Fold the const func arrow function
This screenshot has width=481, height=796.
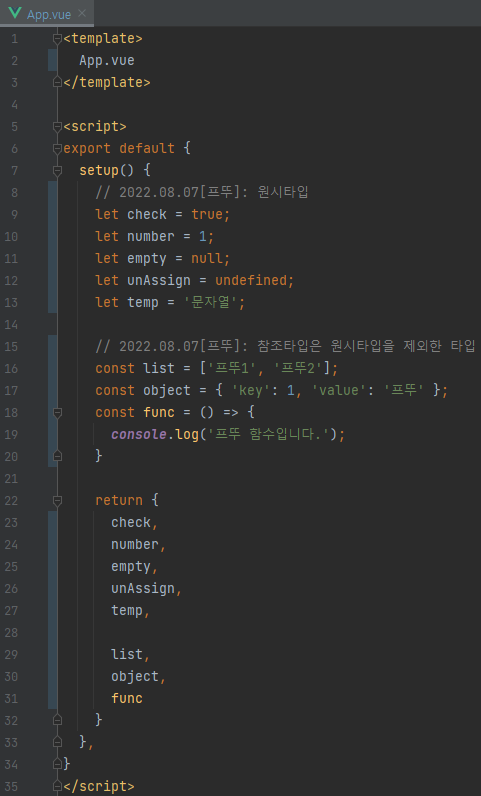(x=57, y=412)
